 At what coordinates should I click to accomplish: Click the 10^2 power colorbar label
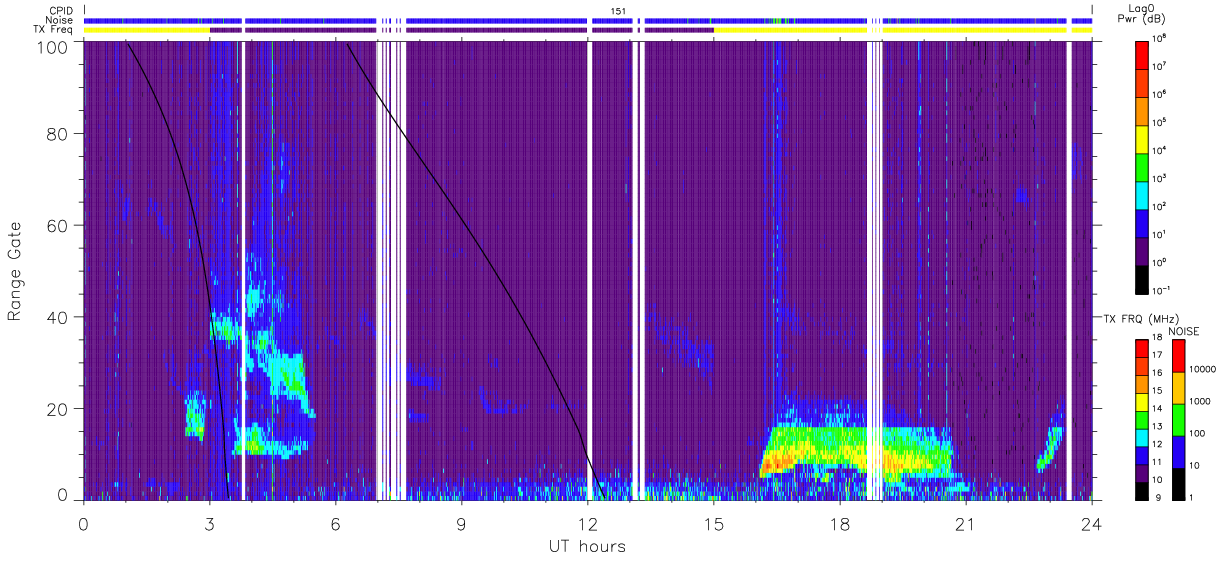pyautogui.click(x=1160, y=206)
